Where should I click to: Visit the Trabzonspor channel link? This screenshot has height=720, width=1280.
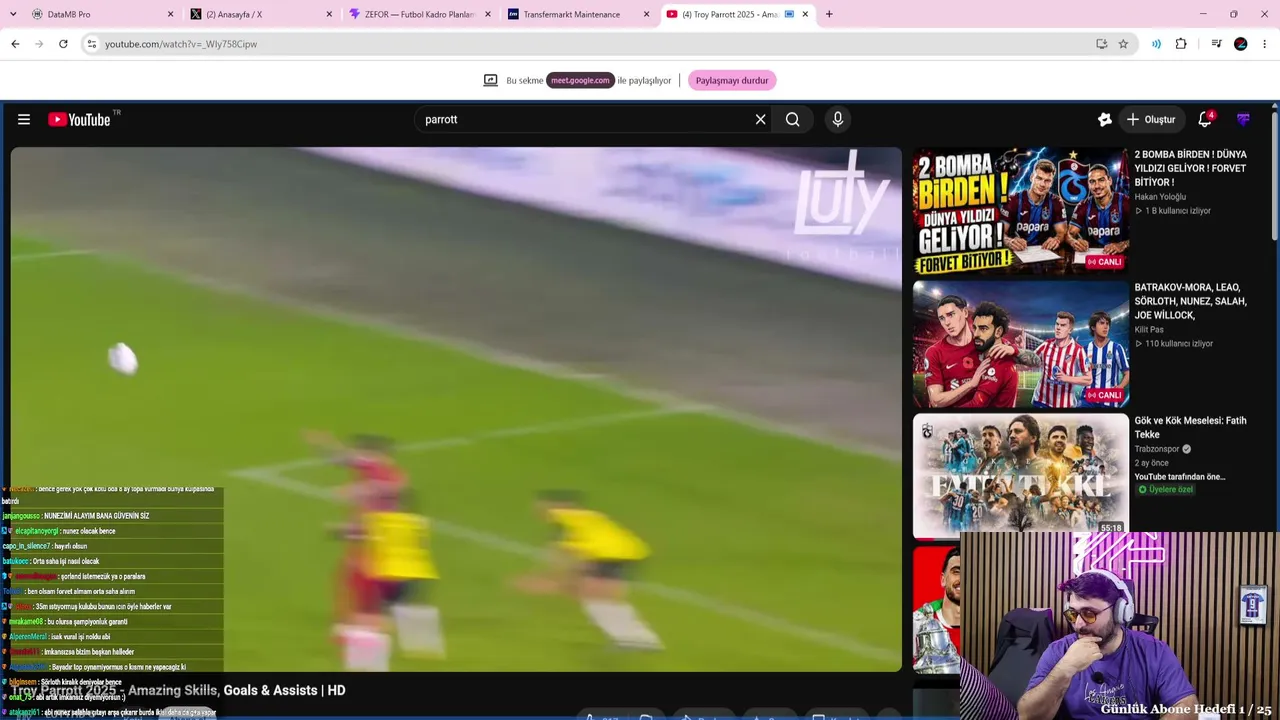pos(1157,449)
